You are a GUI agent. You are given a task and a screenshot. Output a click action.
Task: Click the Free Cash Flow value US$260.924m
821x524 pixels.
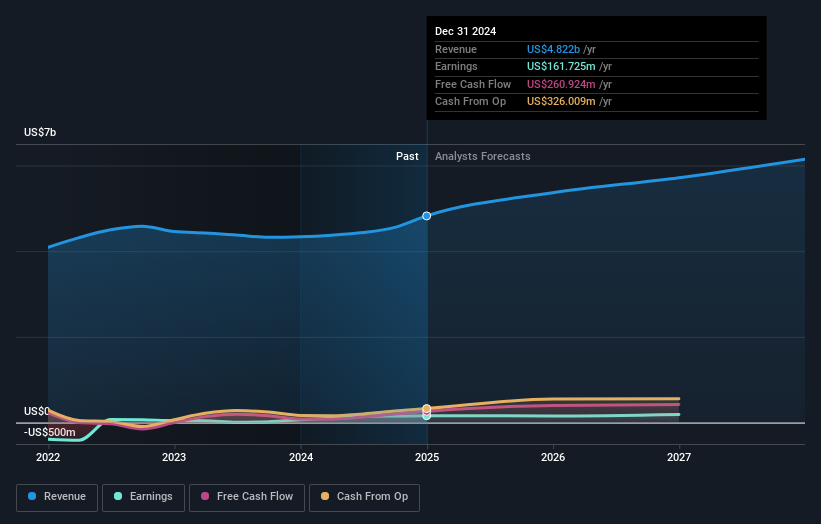pos(561,84)
